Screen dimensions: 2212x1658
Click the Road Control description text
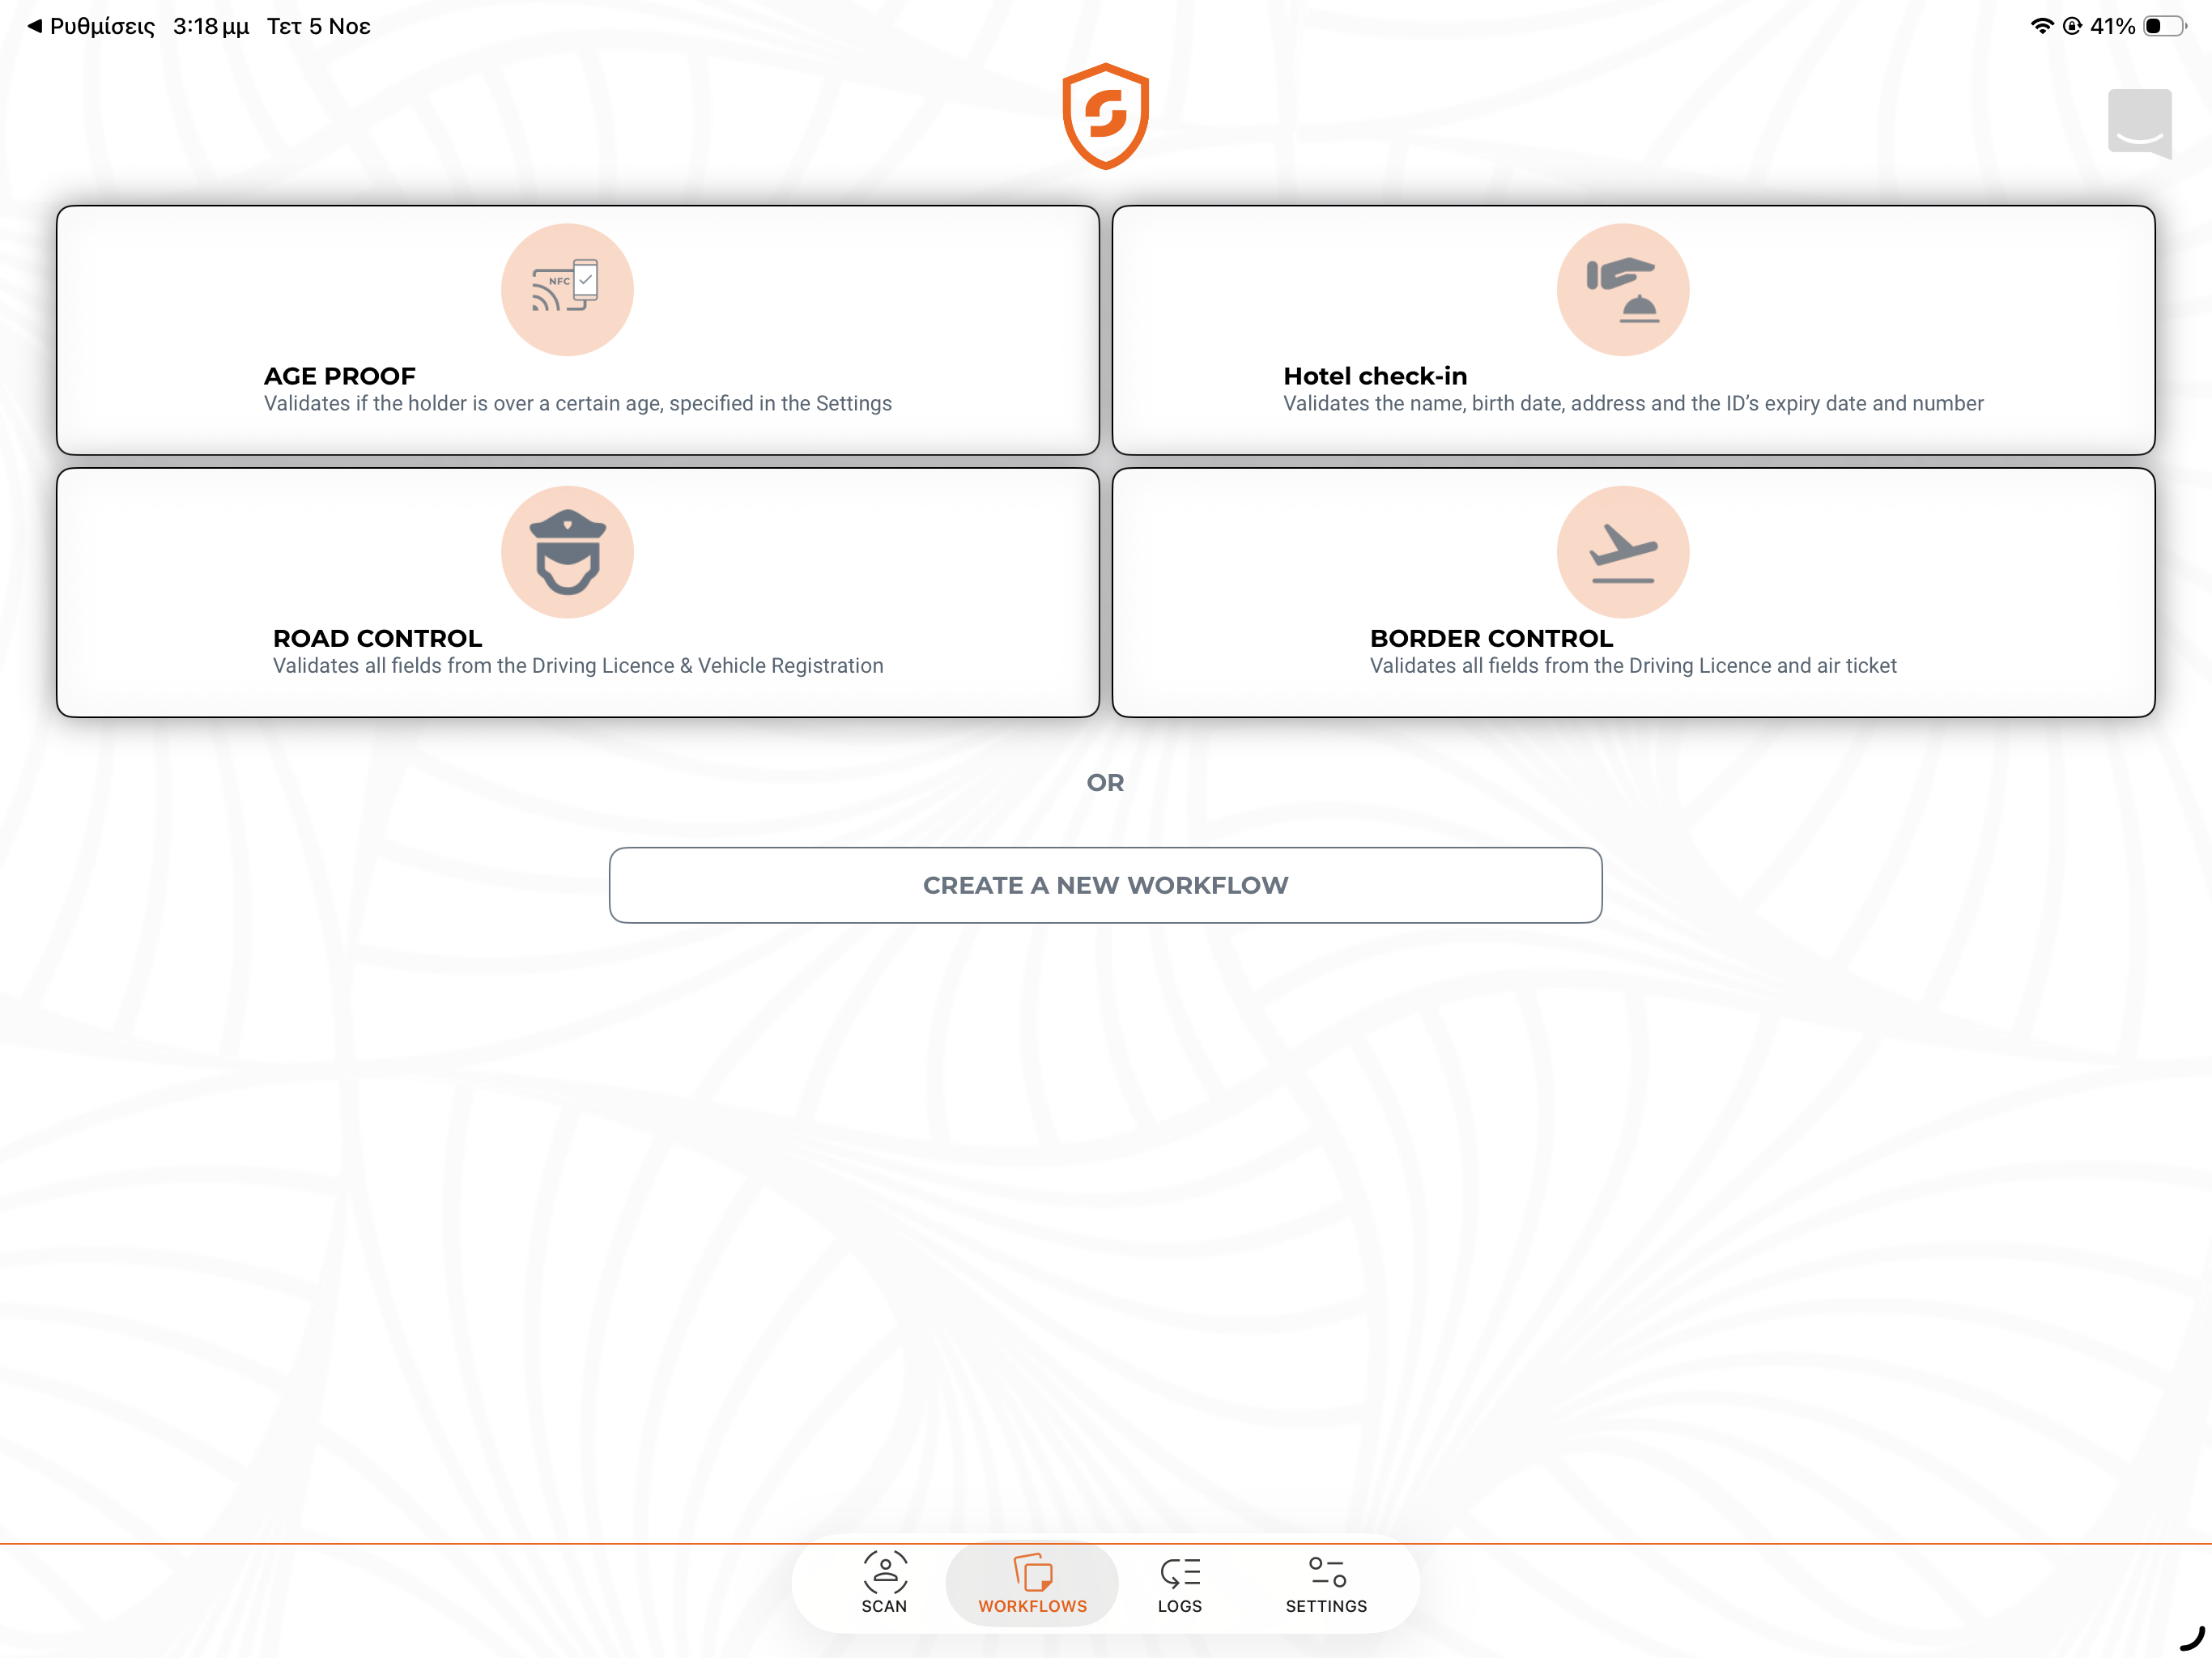coord(578,666)
